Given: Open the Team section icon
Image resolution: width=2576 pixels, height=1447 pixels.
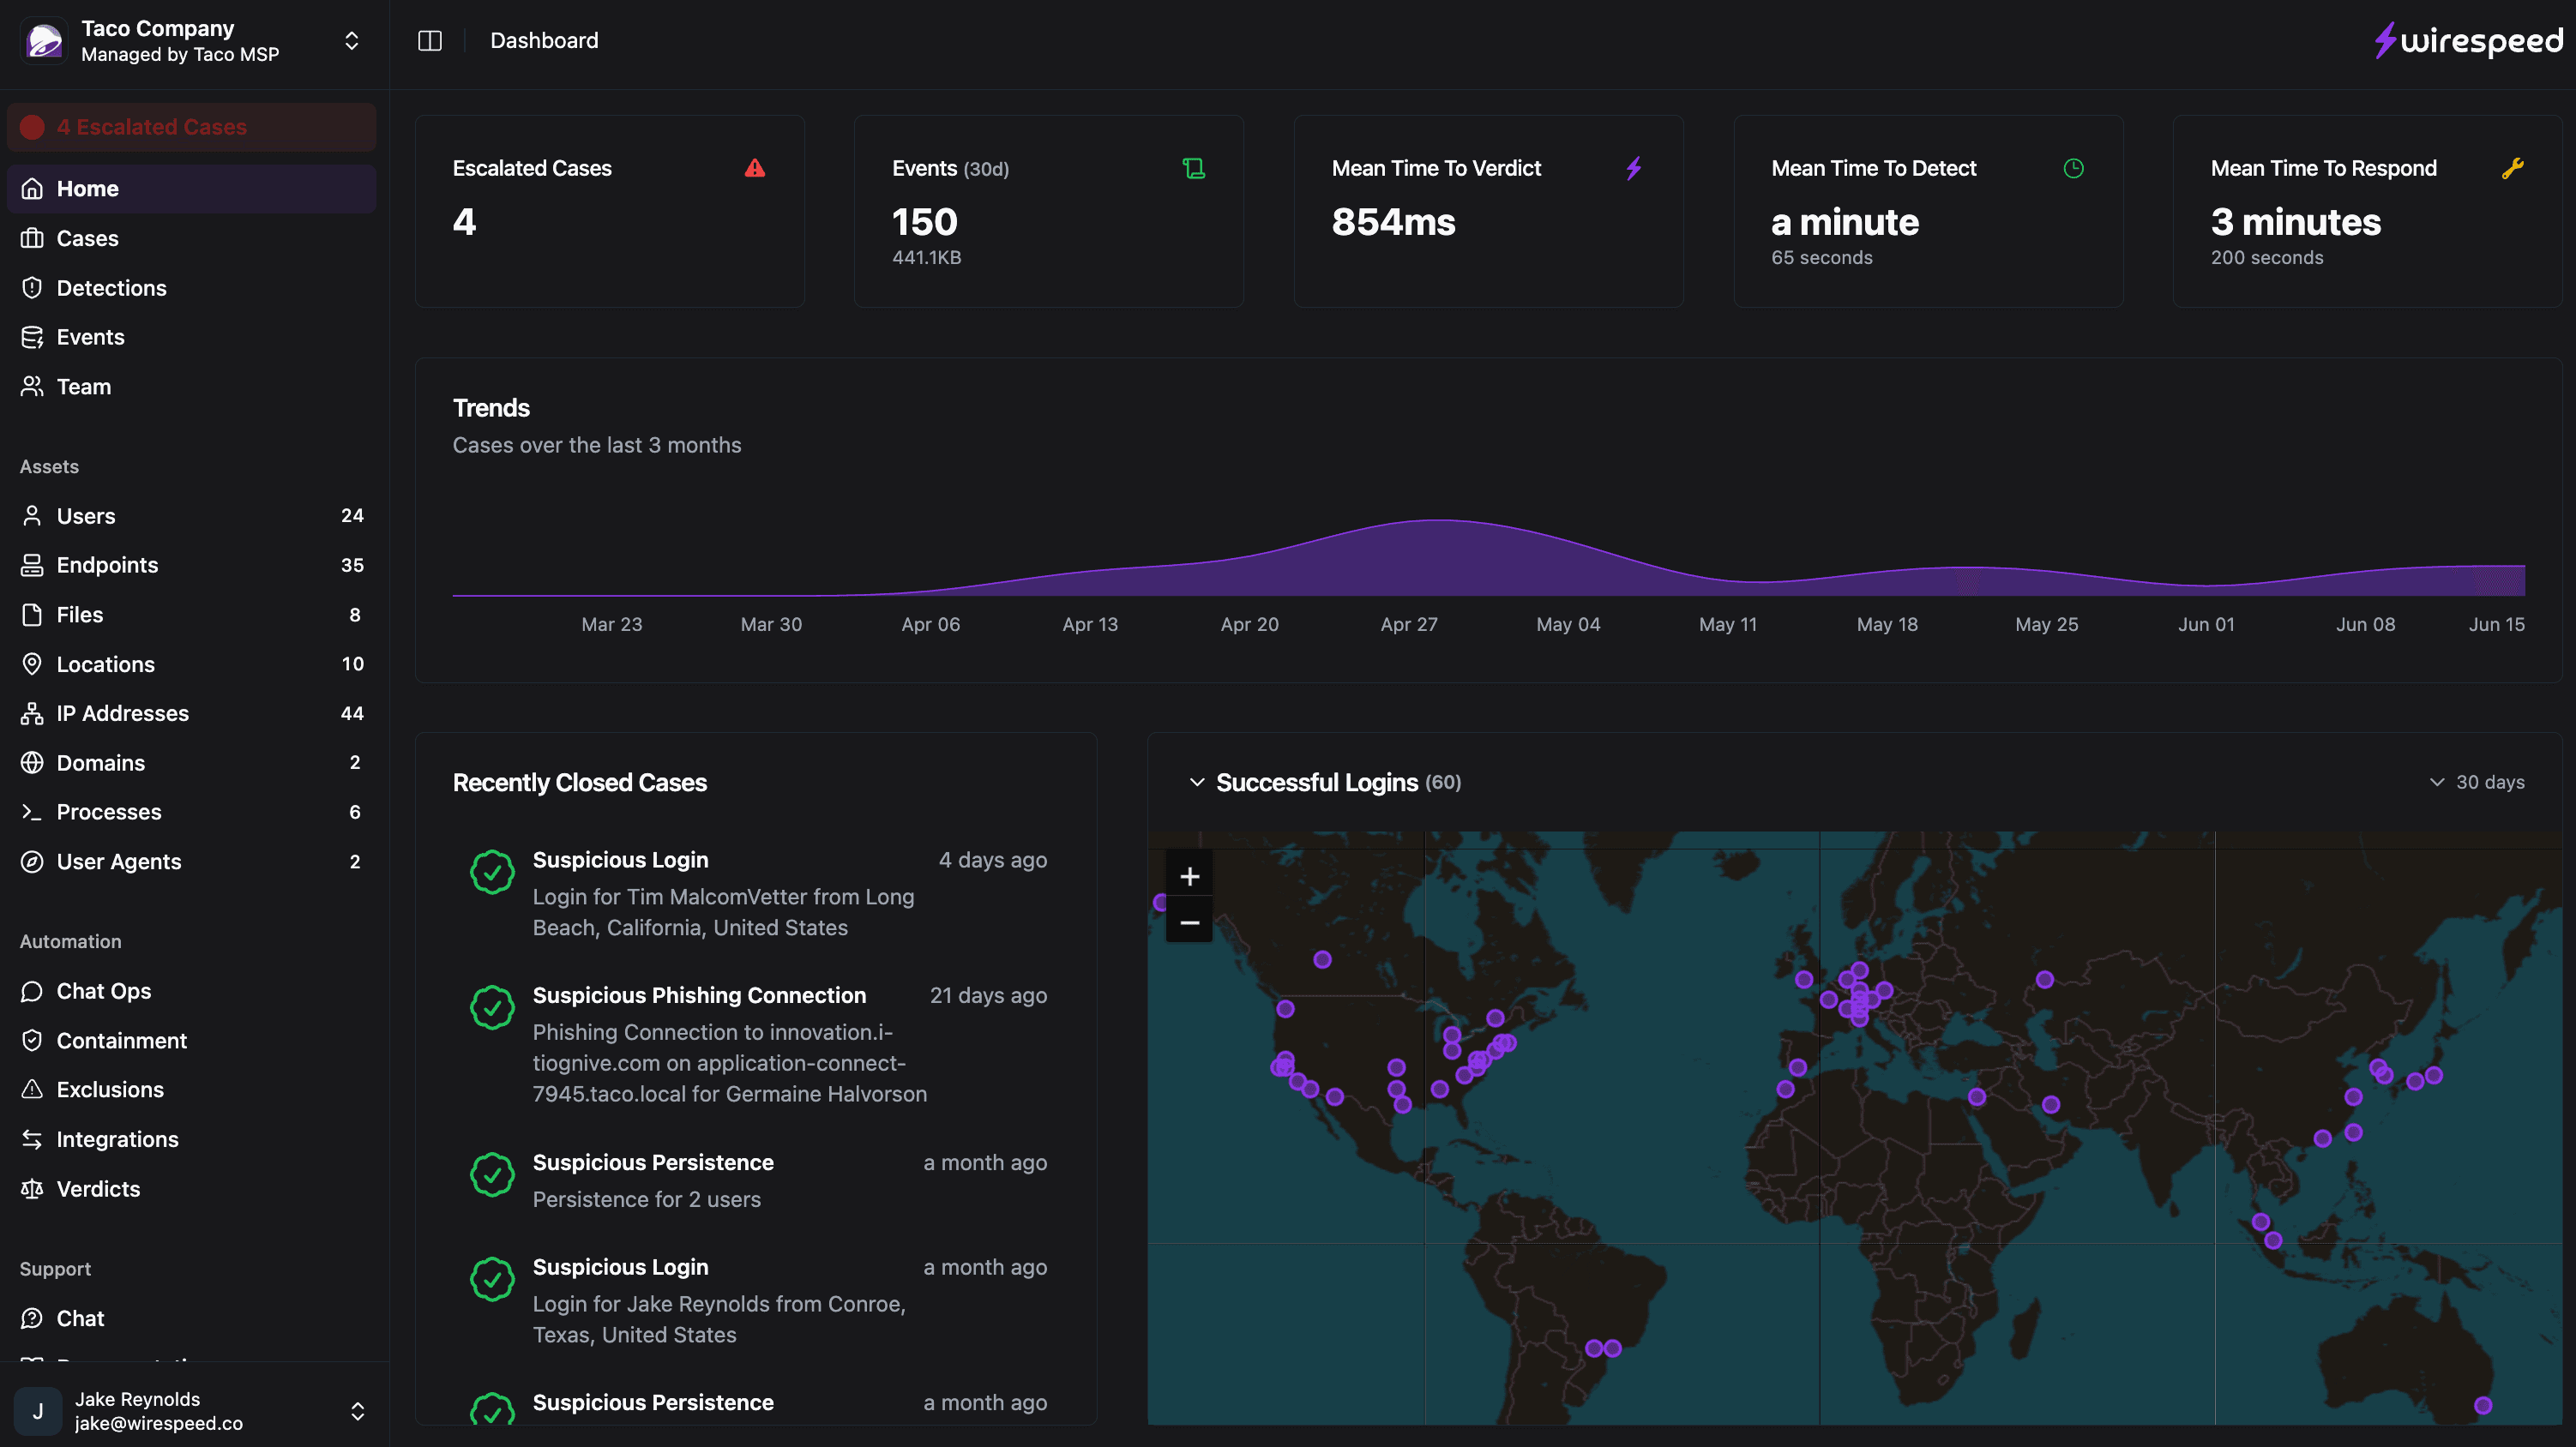Looking at the screenshot, I should click(32, 386).
